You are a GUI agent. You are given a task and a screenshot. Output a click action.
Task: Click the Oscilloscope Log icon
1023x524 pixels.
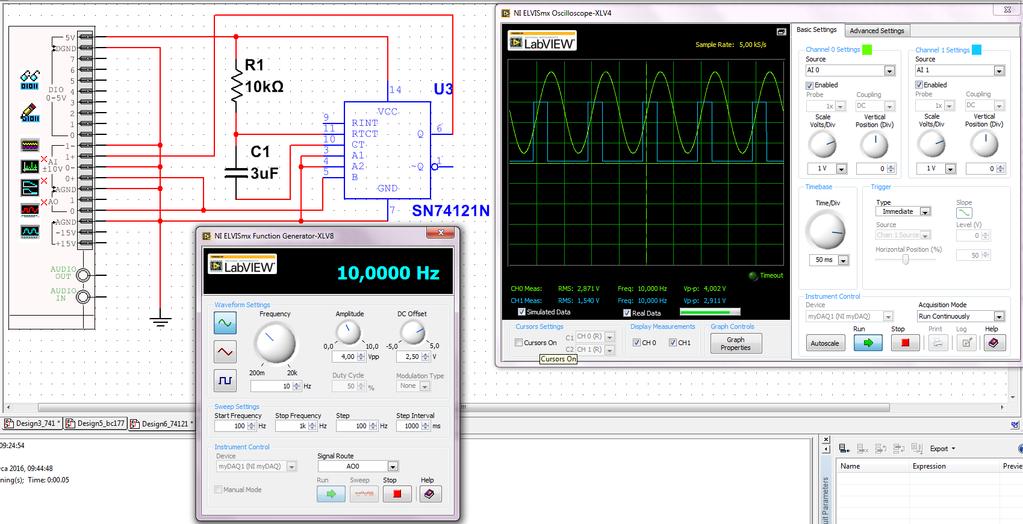tap(966, 343)
